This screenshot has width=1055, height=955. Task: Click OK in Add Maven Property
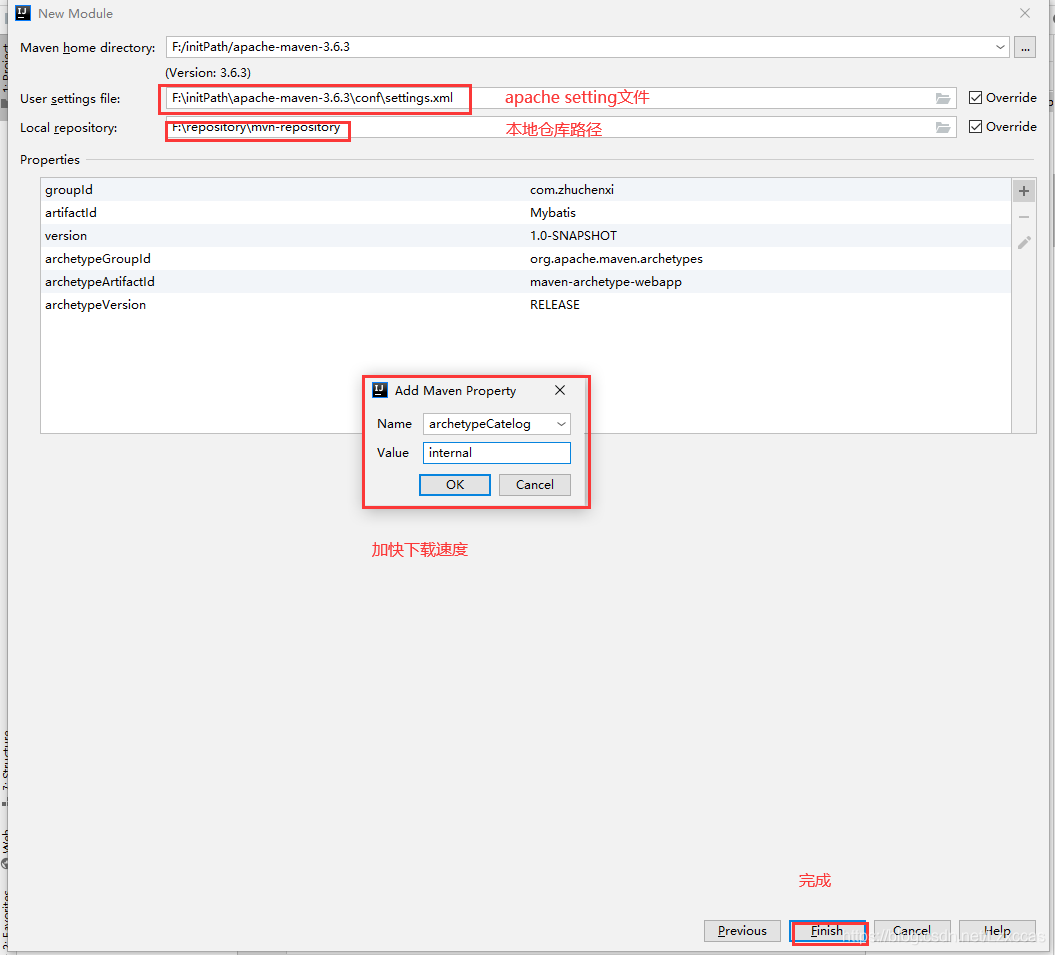point(455,485)
